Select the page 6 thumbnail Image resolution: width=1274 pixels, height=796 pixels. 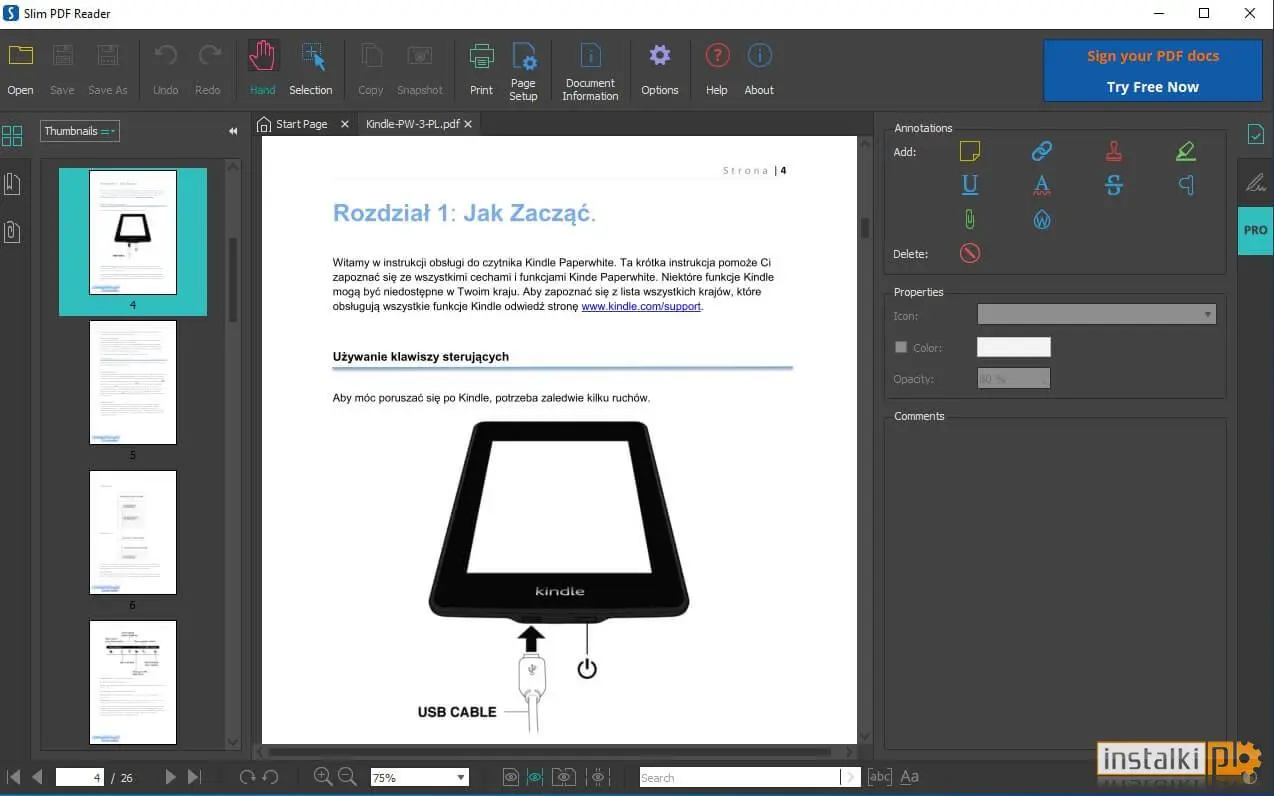(133, 532)
